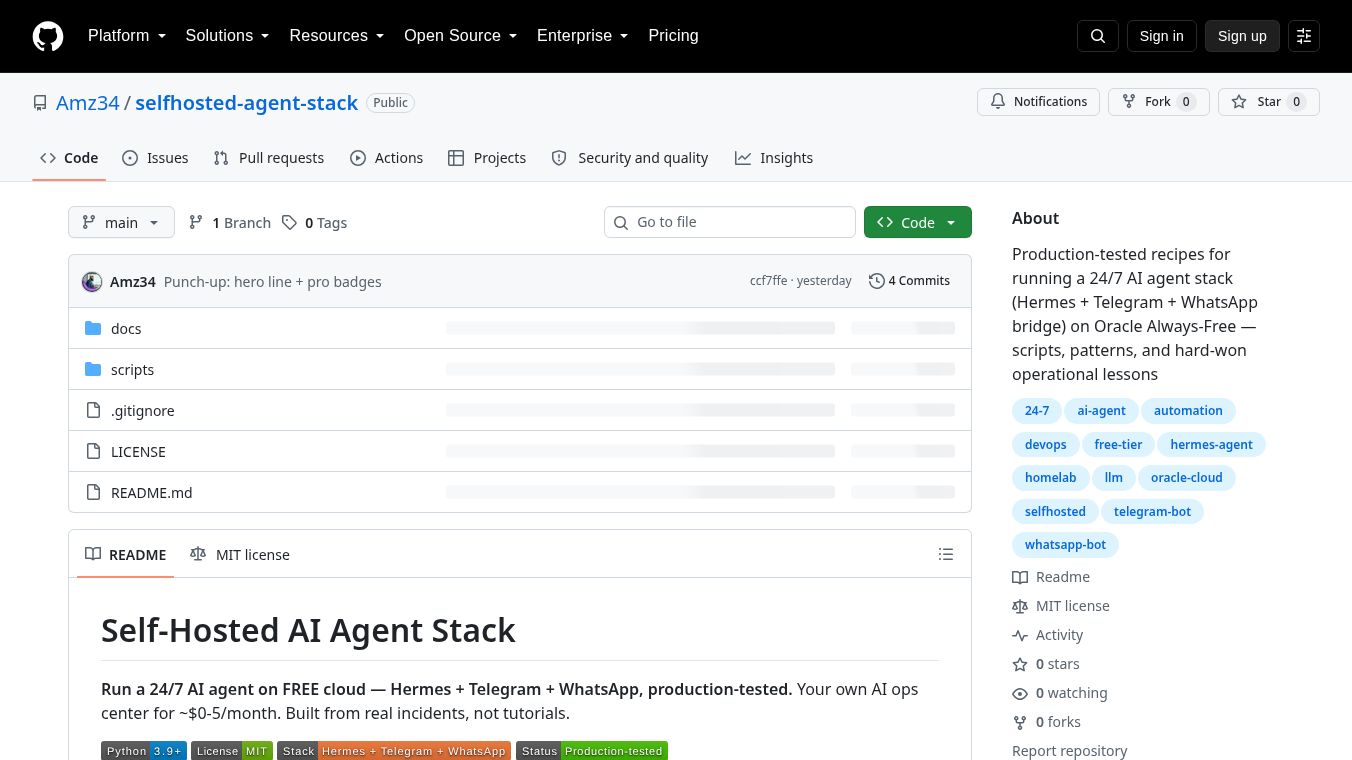Click the README.md file icon

(93, 492)
